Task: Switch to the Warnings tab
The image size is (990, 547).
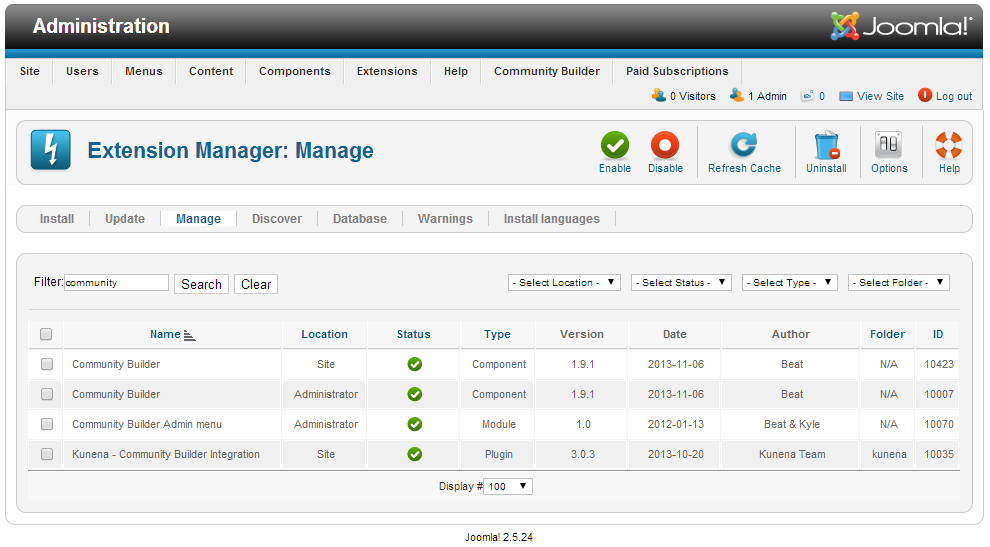Action: (444, 219)
